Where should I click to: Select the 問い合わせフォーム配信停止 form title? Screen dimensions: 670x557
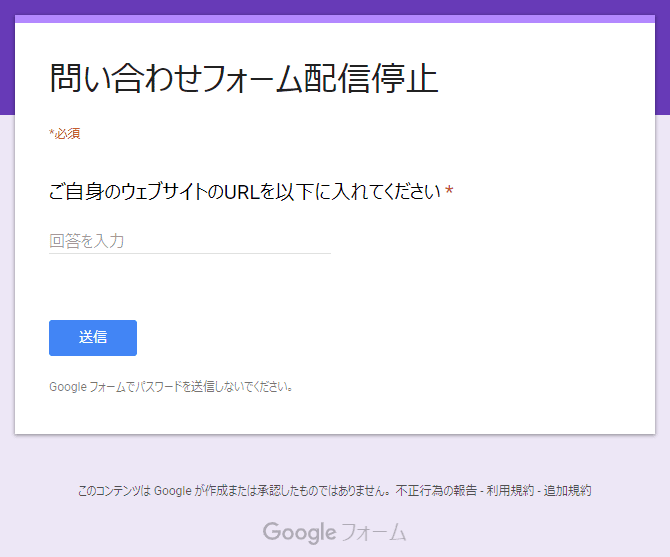click(x=244, y=78)
